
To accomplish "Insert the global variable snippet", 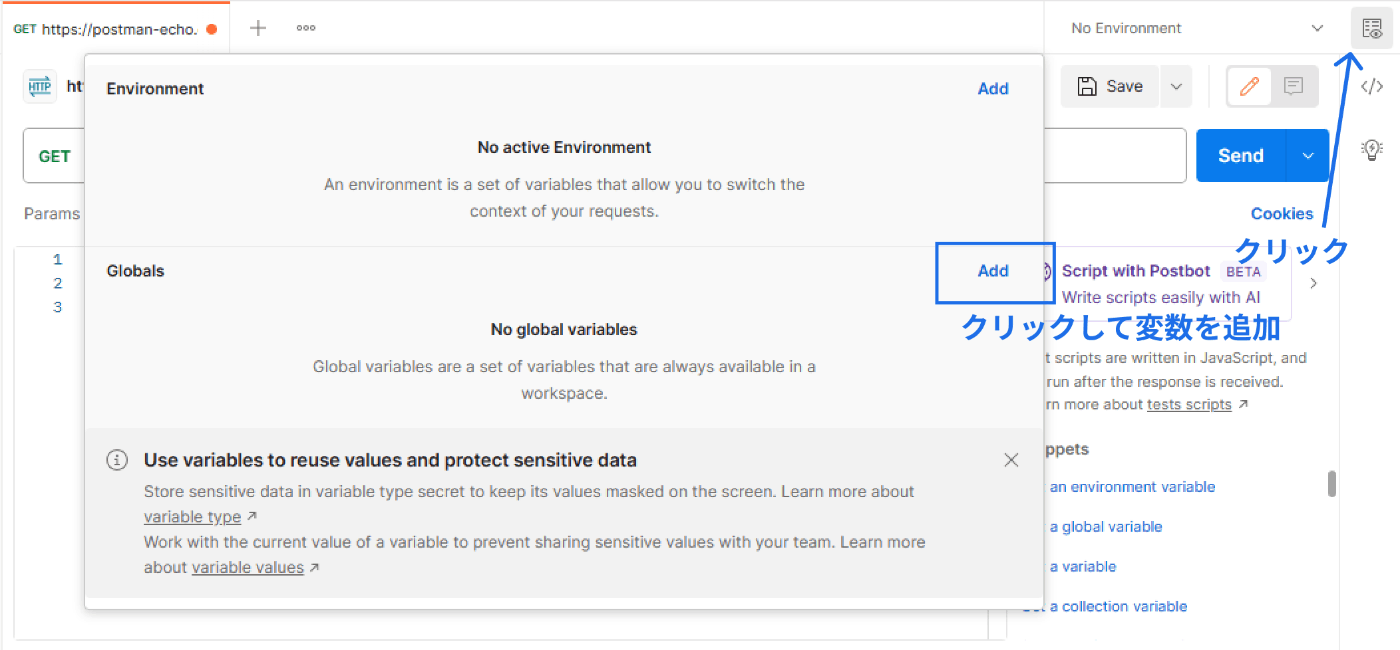I will point(1106,527).
